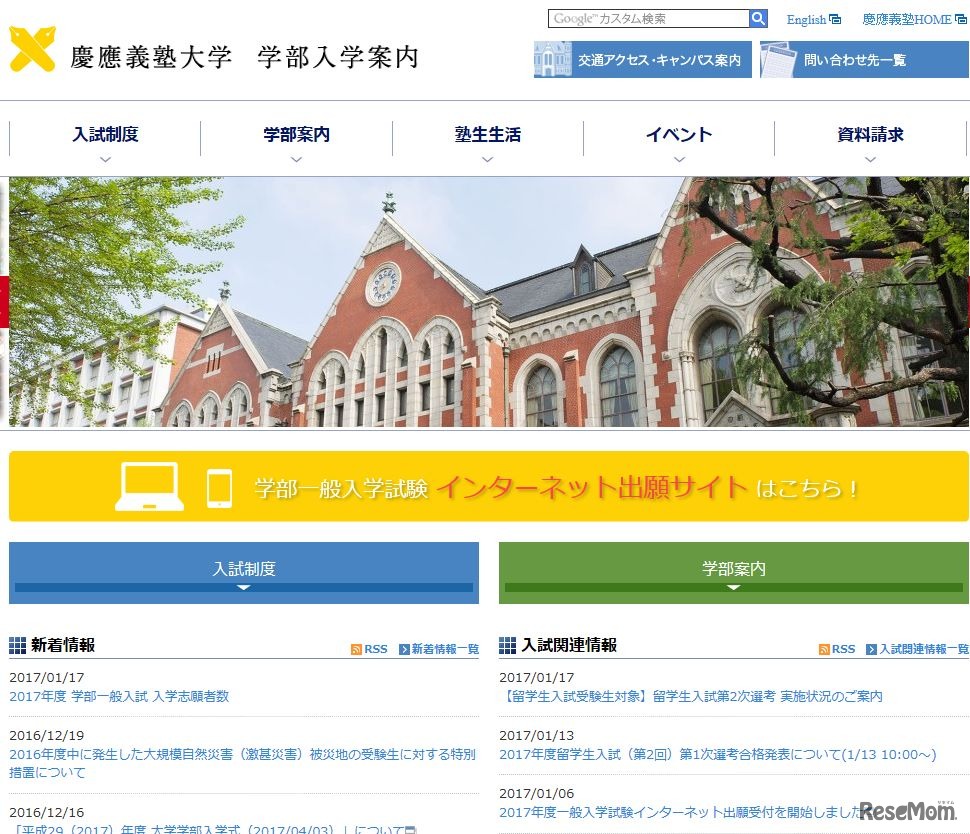970x834 pixels.
Task: Click the Google カスタム検索 input field
Action: tap(648, 19)
